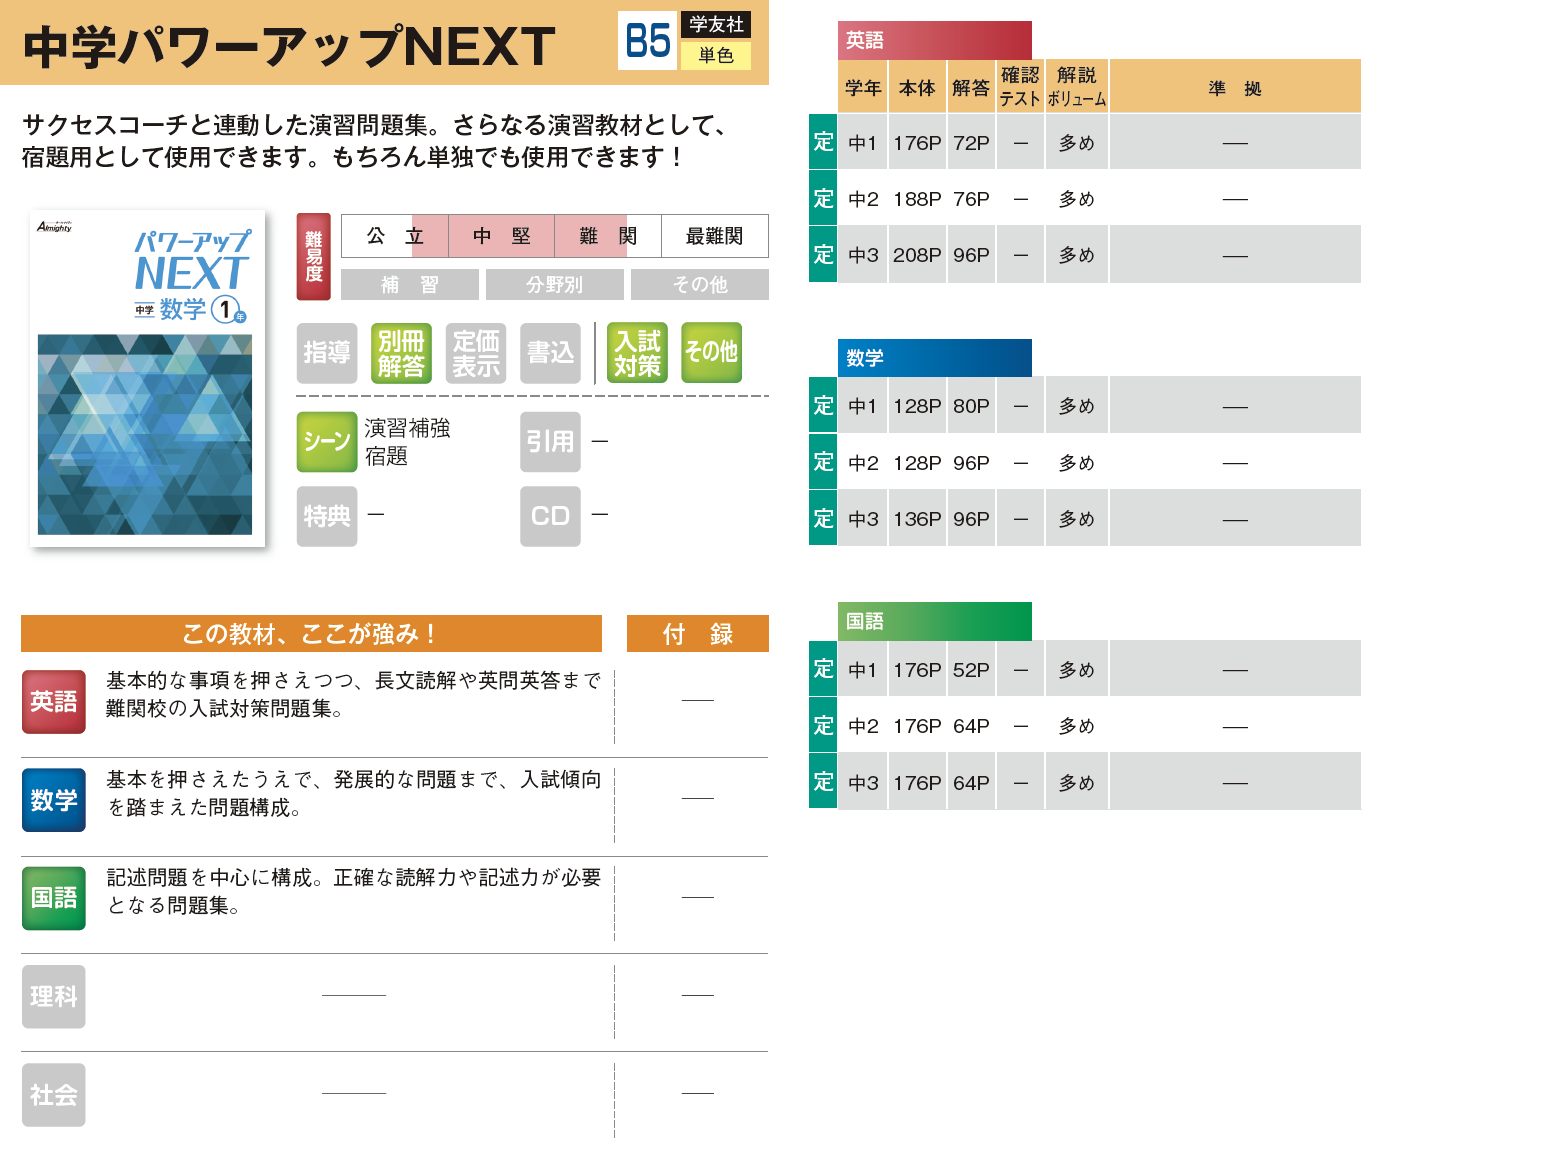Click the 定 marker for 数学 中2
Image resolution: width=1566 pixels, height=1160 pixels.
coord(823,462)
